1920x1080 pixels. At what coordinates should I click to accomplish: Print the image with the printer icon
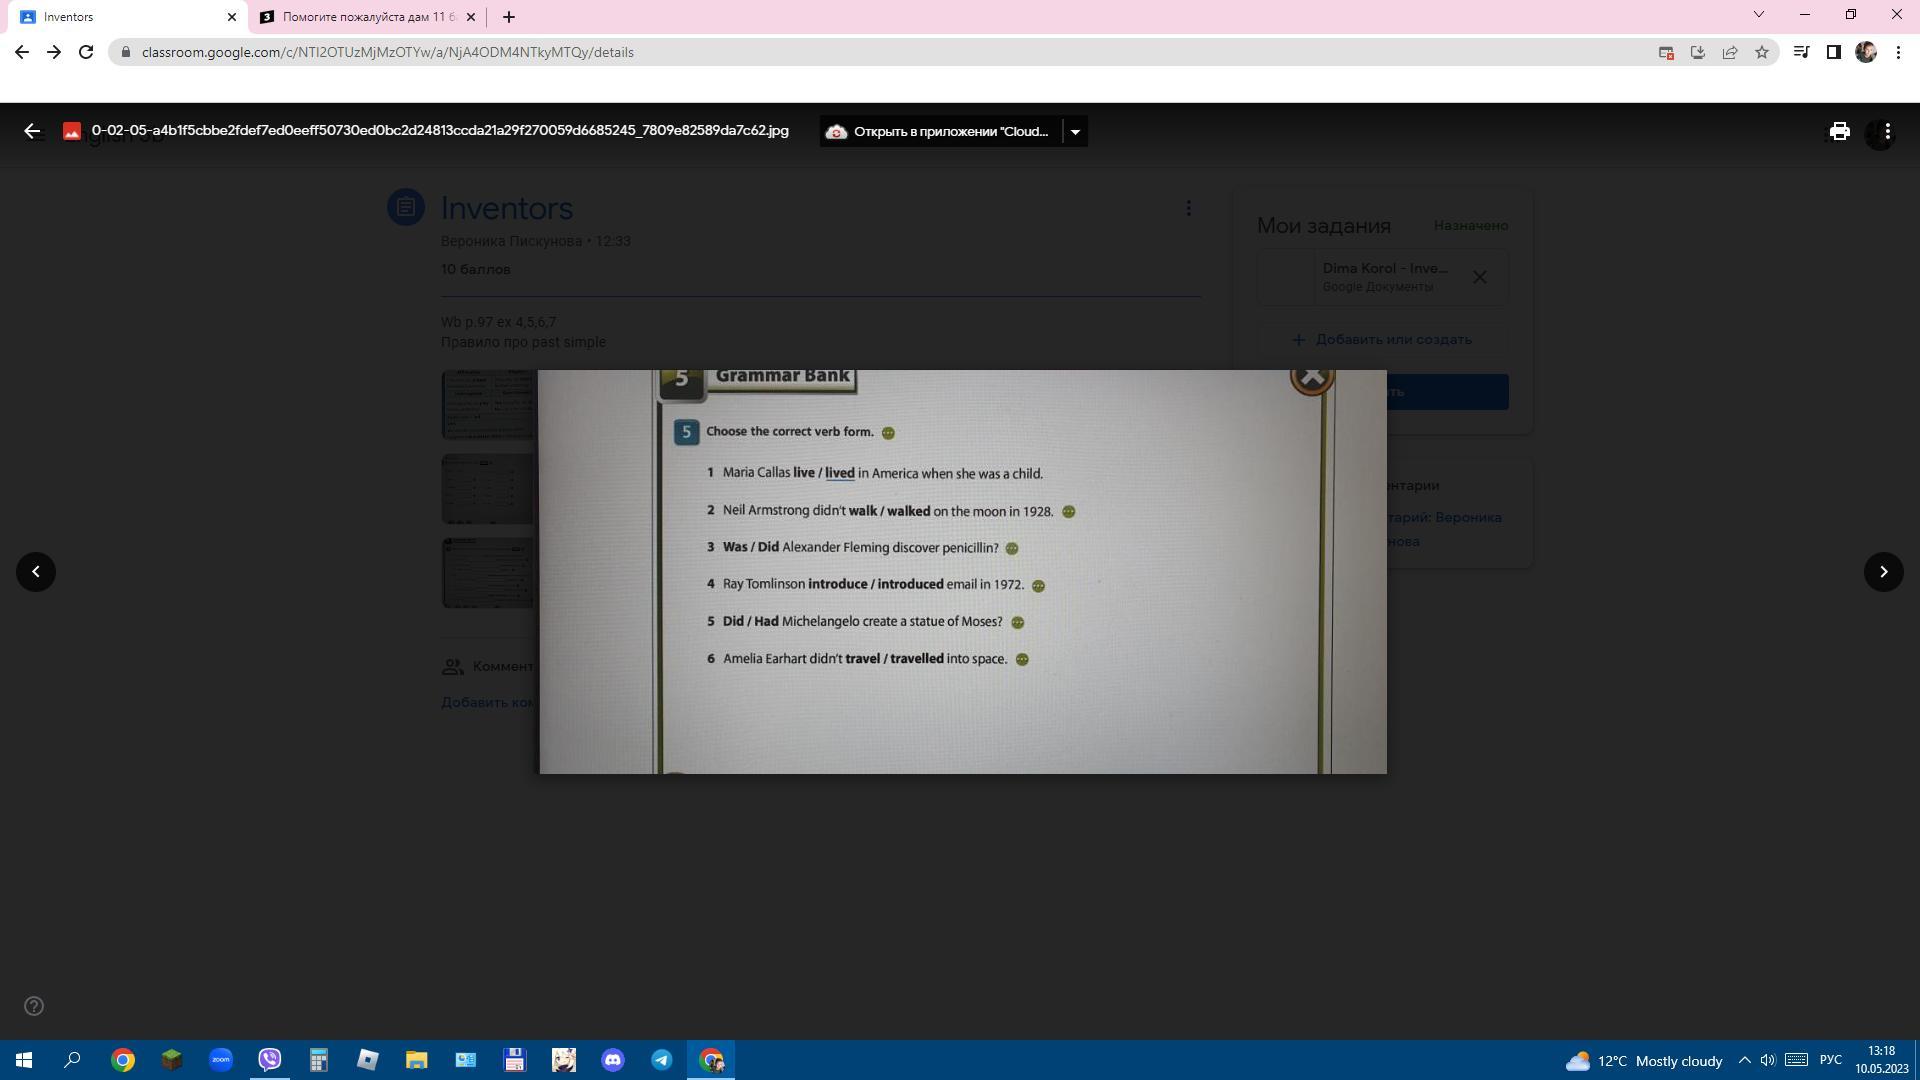(x=1839, y=131)
